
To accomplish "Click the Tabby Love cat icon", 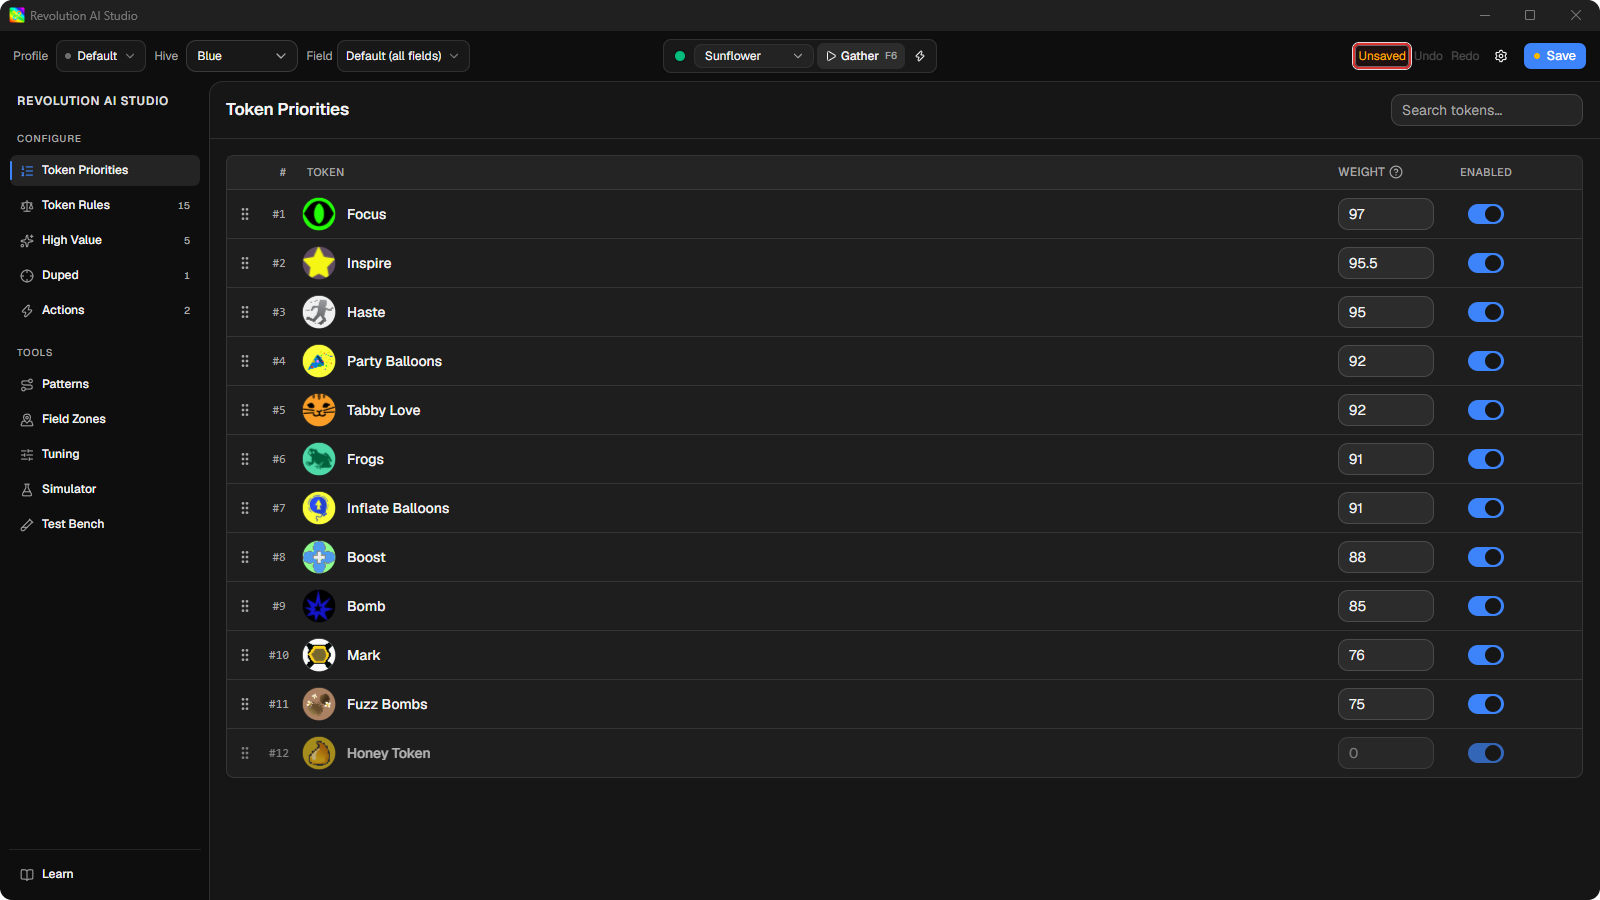I will tap(319, 410).
